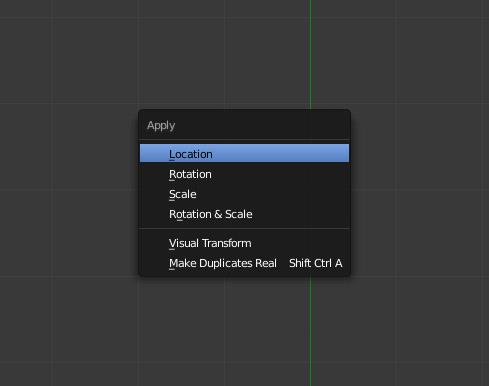Viewport: 489px width, 386px height.
Task: Apply Rotation & Scale
Action: (x=244, y=214)
